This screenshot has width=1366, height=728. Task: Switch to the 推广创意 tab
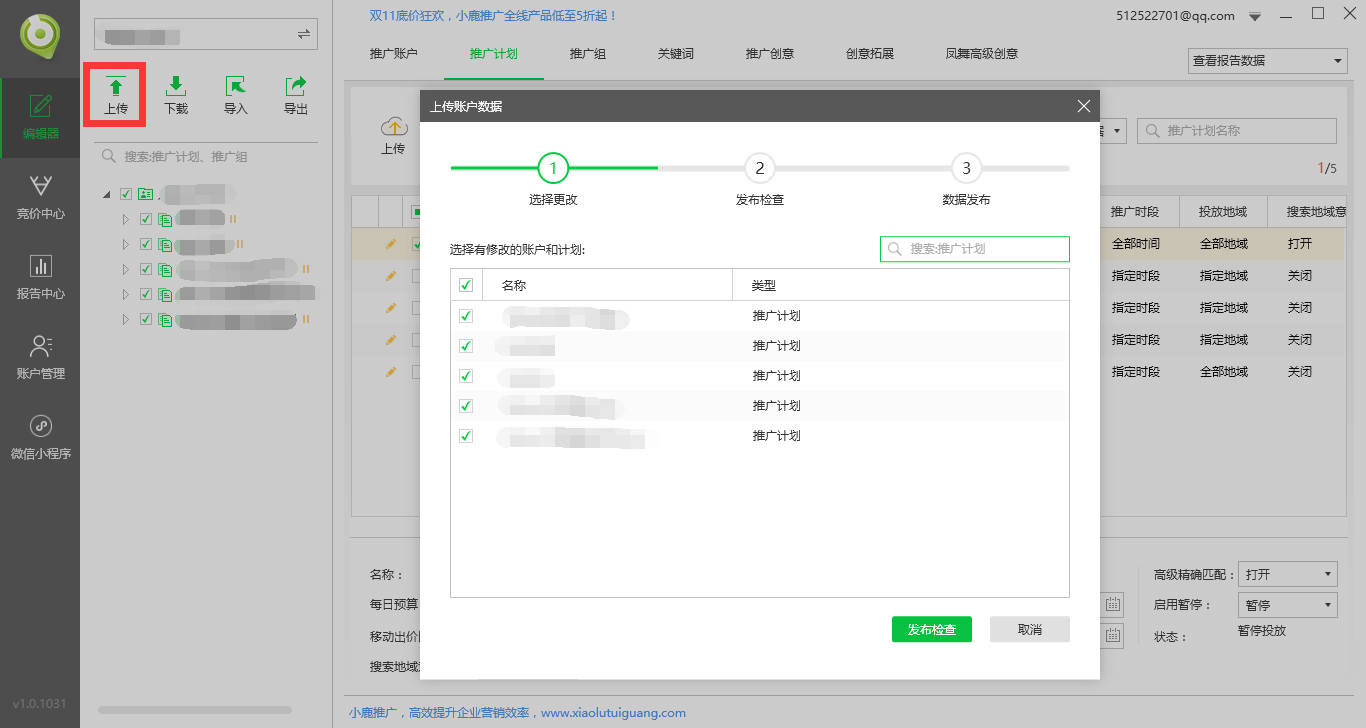pyautogui.click(x=770, y=54)
